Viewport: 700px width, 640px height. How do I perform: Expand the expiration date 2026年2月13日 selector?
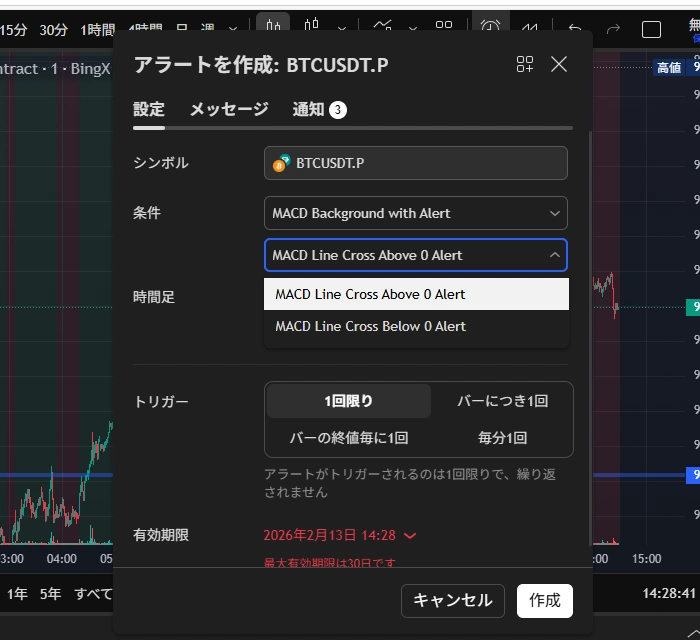click(x=339, y=536)
